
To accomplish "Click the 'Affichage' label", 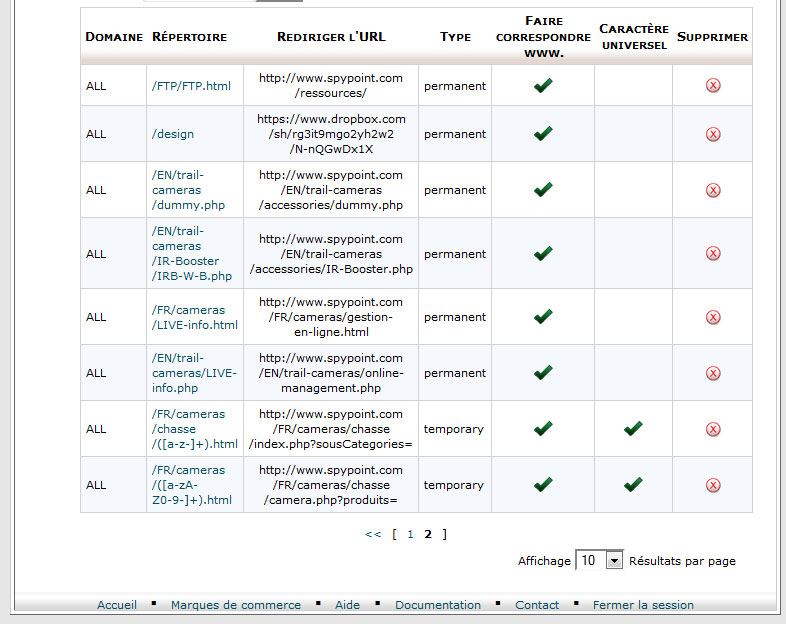I will pyautogui.click(x=544, y=561).
